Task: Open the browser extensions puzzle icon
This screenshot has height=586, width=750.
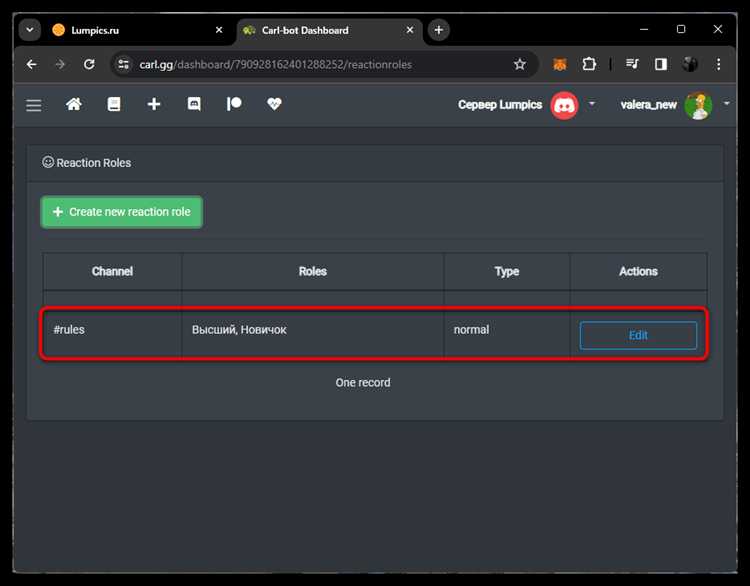Action: point(589,64)
